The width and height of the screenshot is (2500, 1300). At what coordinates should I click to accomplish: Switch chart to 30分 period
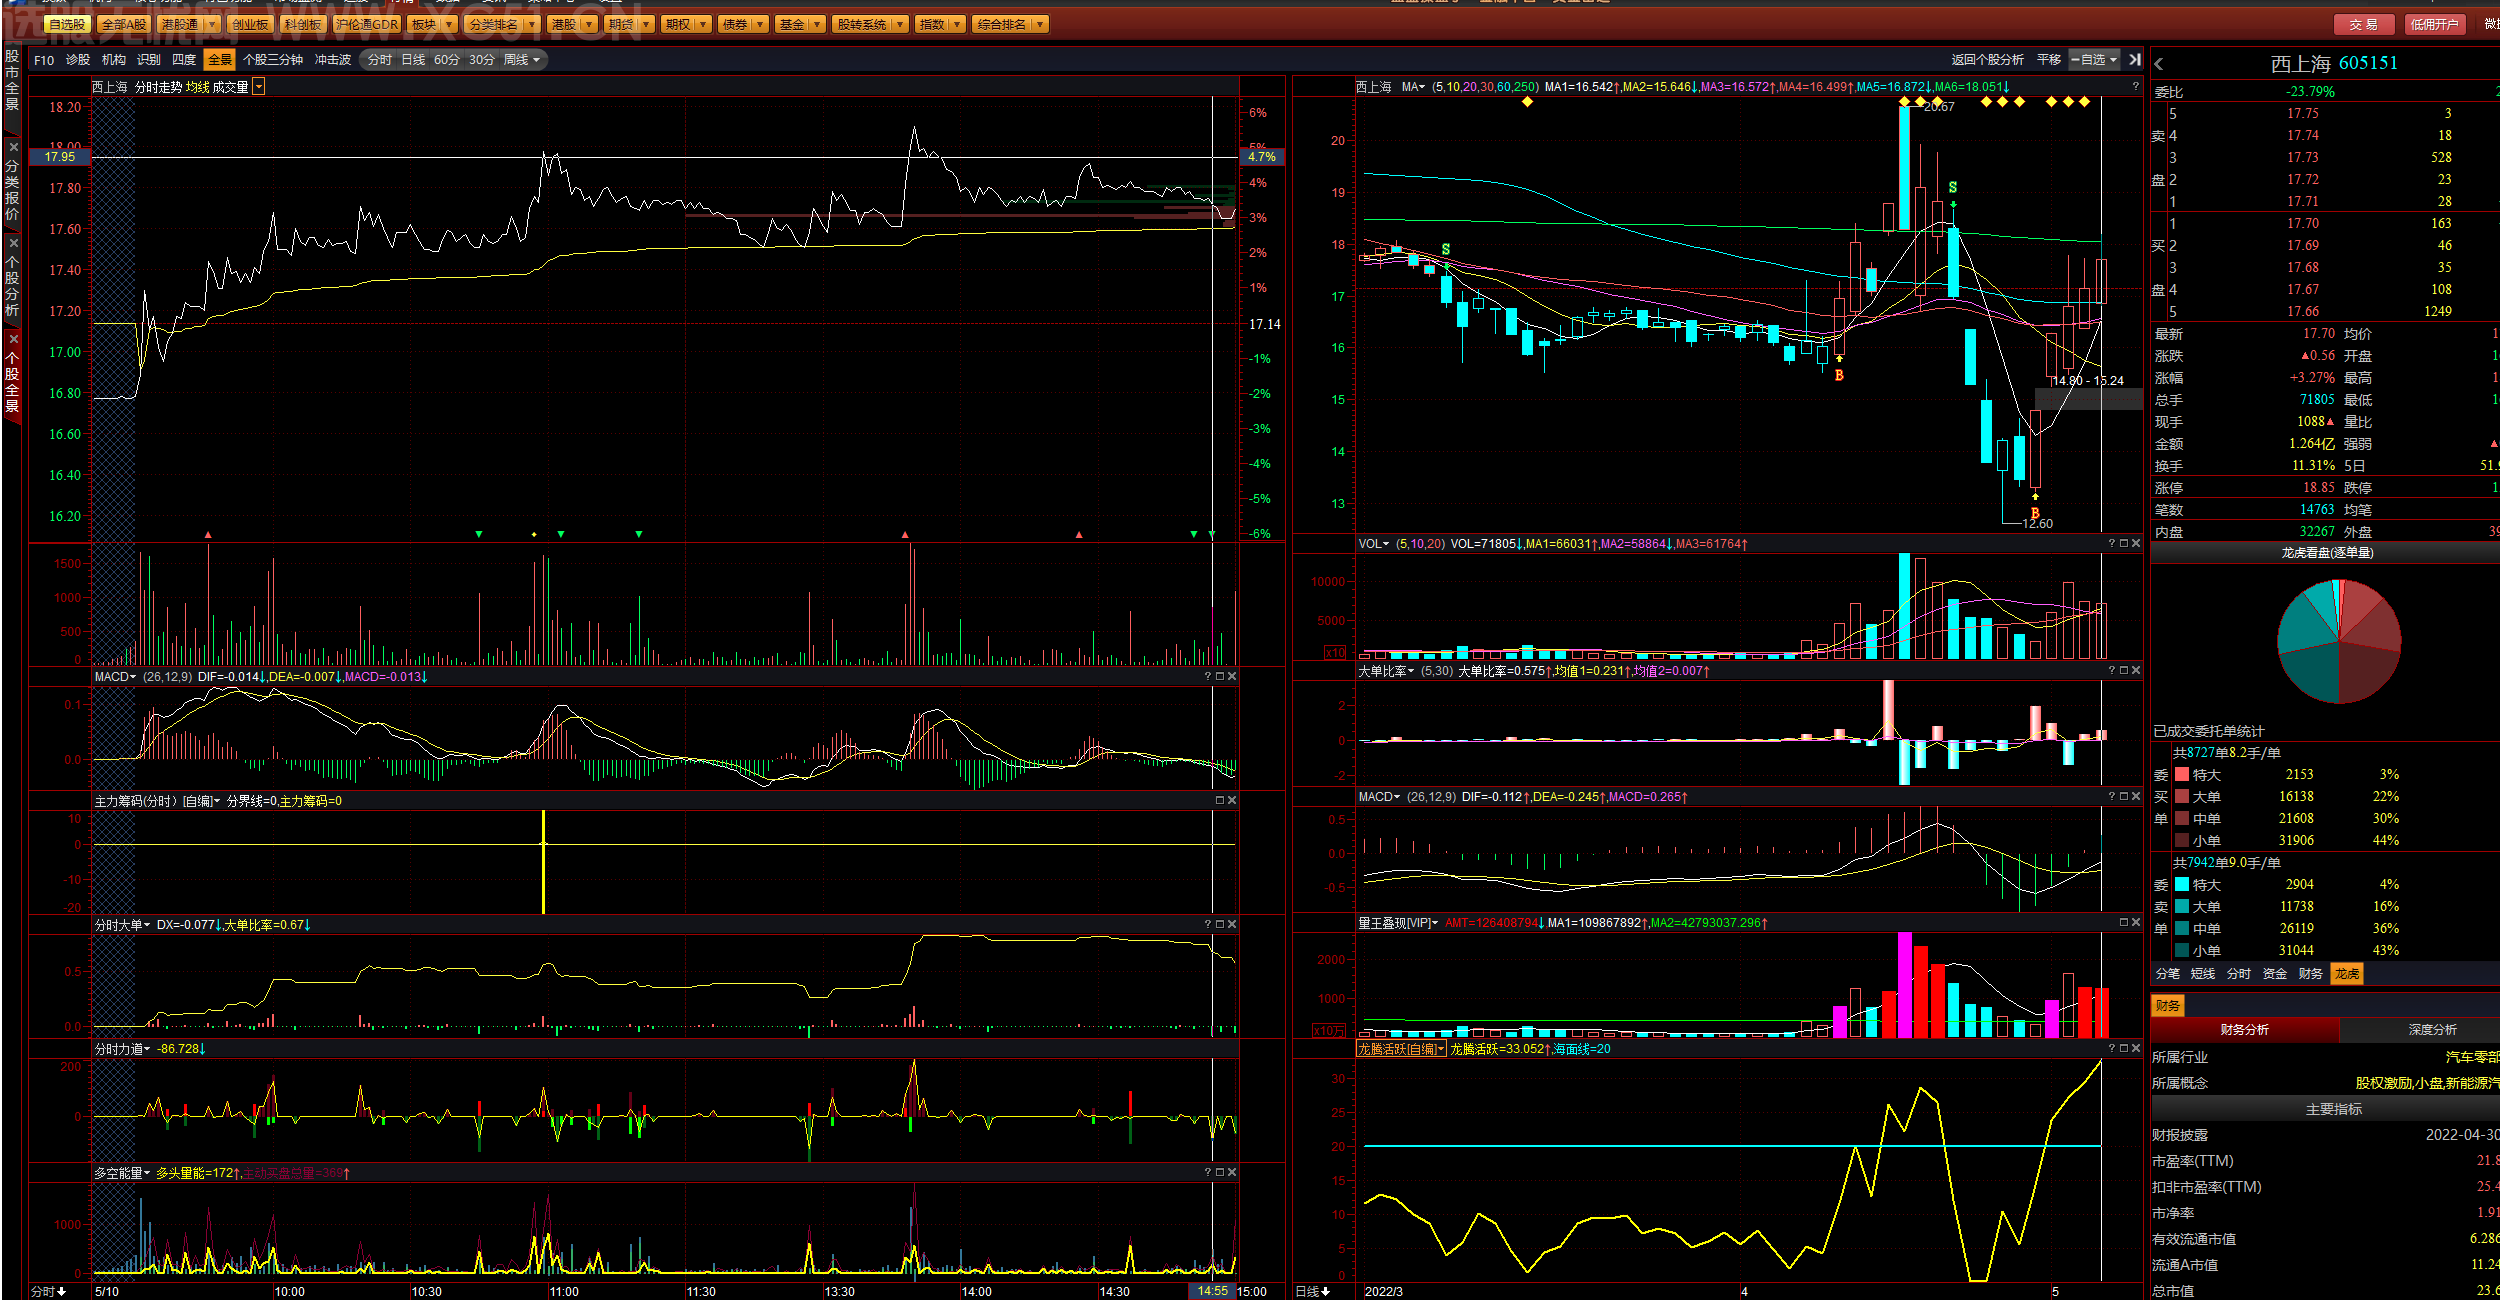[482, 60]
